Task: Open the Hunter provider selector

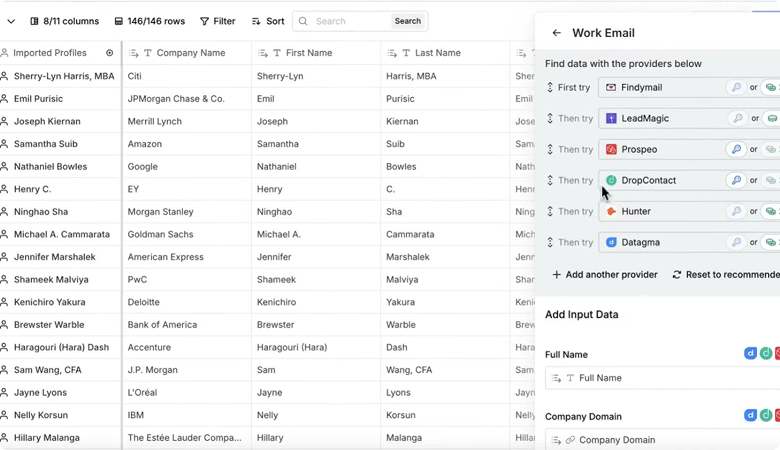Action: point(689,211)
